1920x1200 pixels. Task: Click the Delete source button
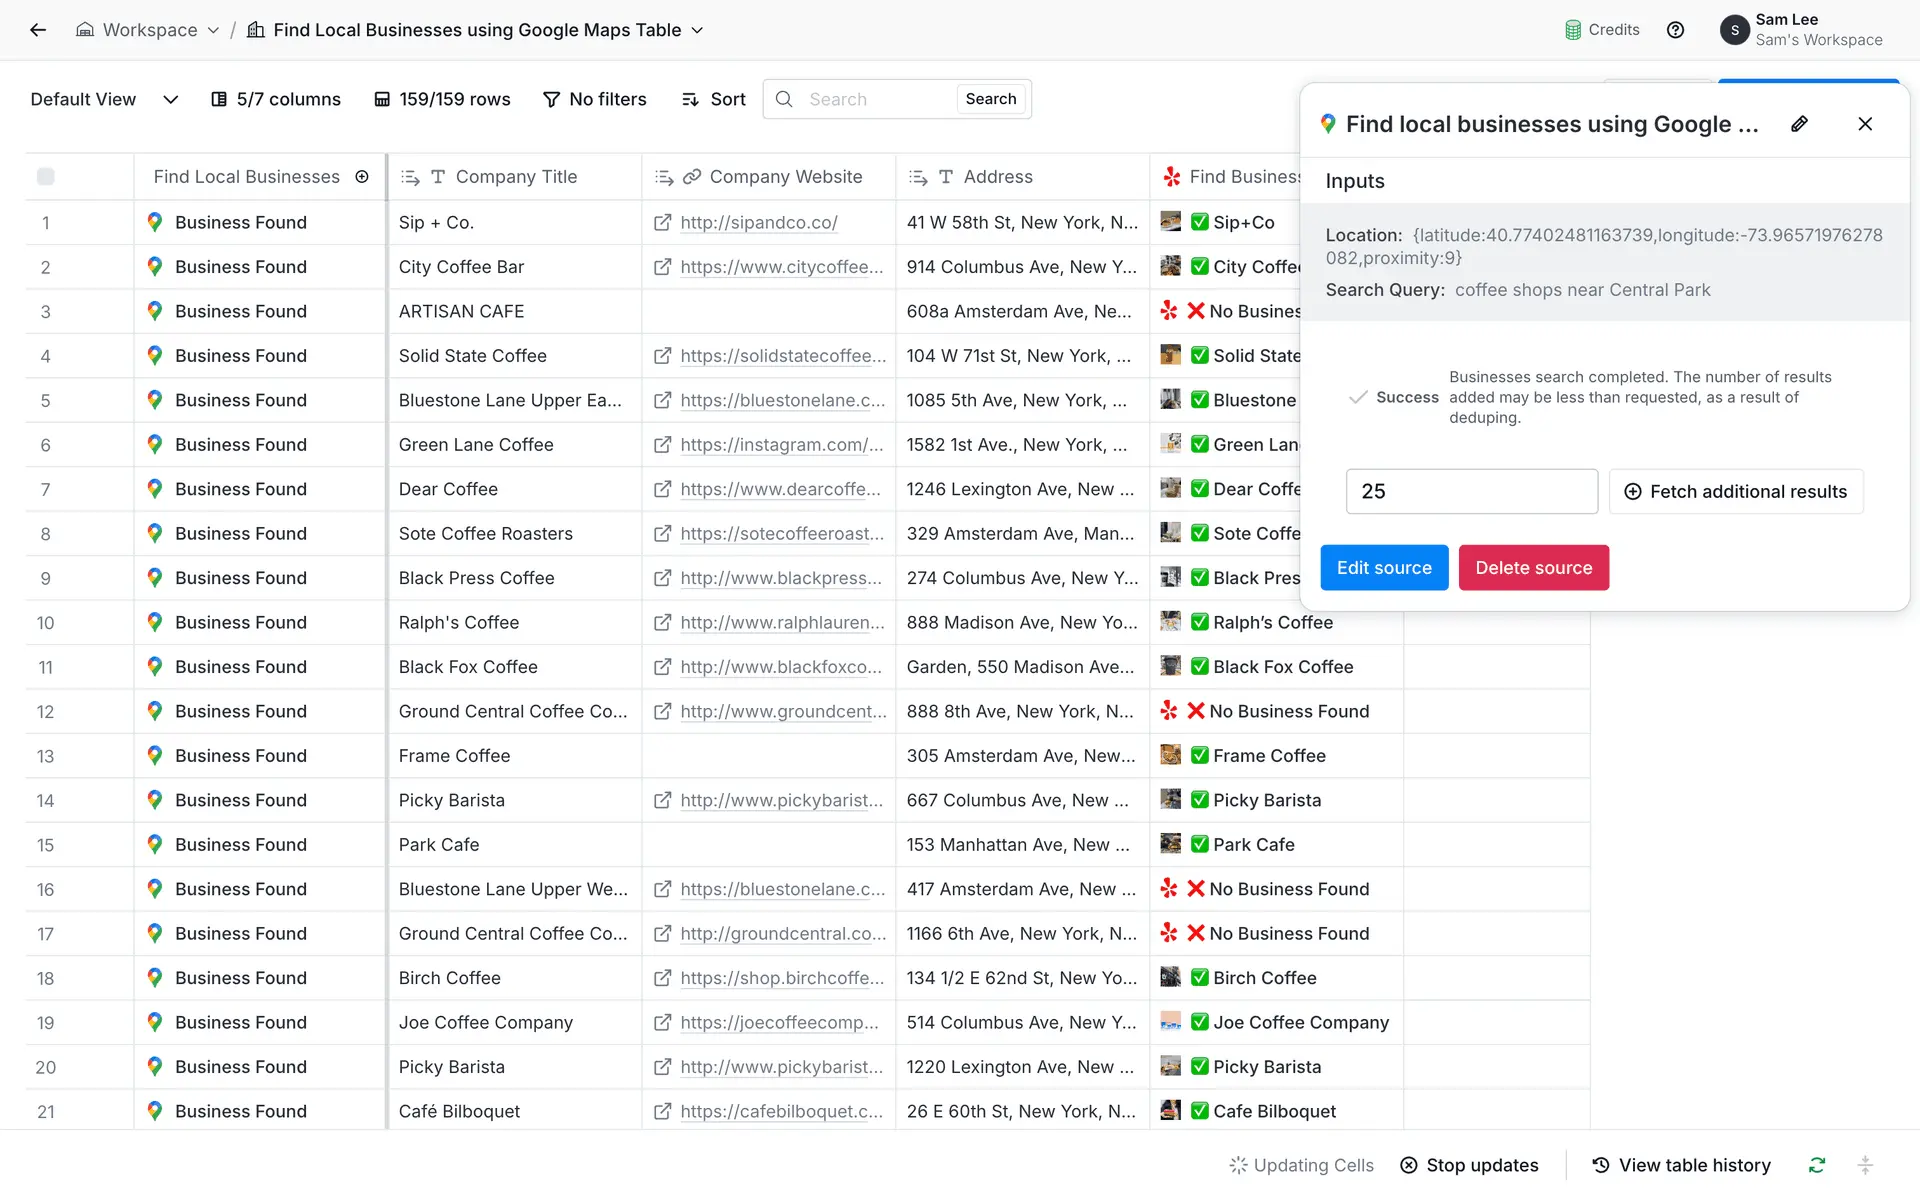1533,568
